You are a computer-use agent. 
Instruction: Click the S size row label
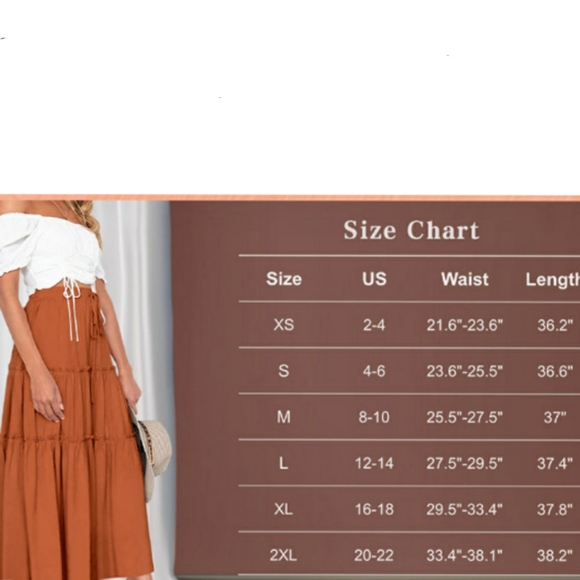pos(284,371)
